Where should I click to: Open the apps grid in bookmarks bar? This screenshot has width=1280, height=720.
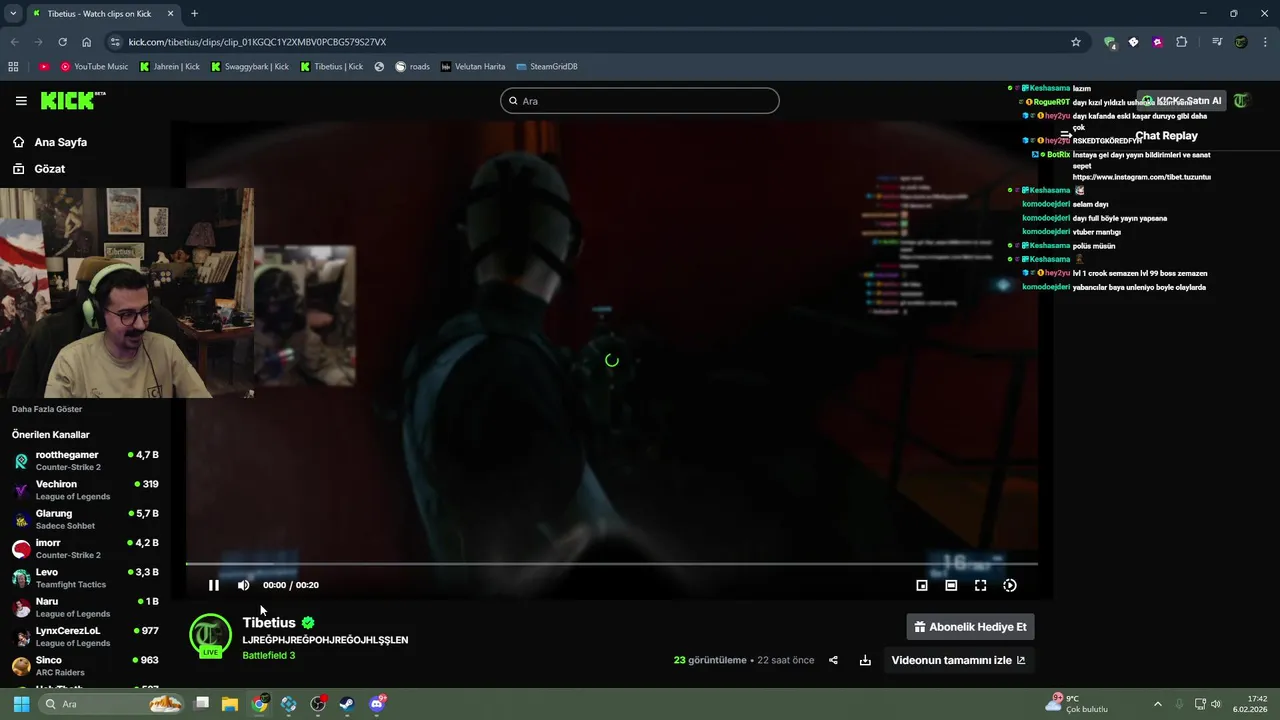(13, 67)
